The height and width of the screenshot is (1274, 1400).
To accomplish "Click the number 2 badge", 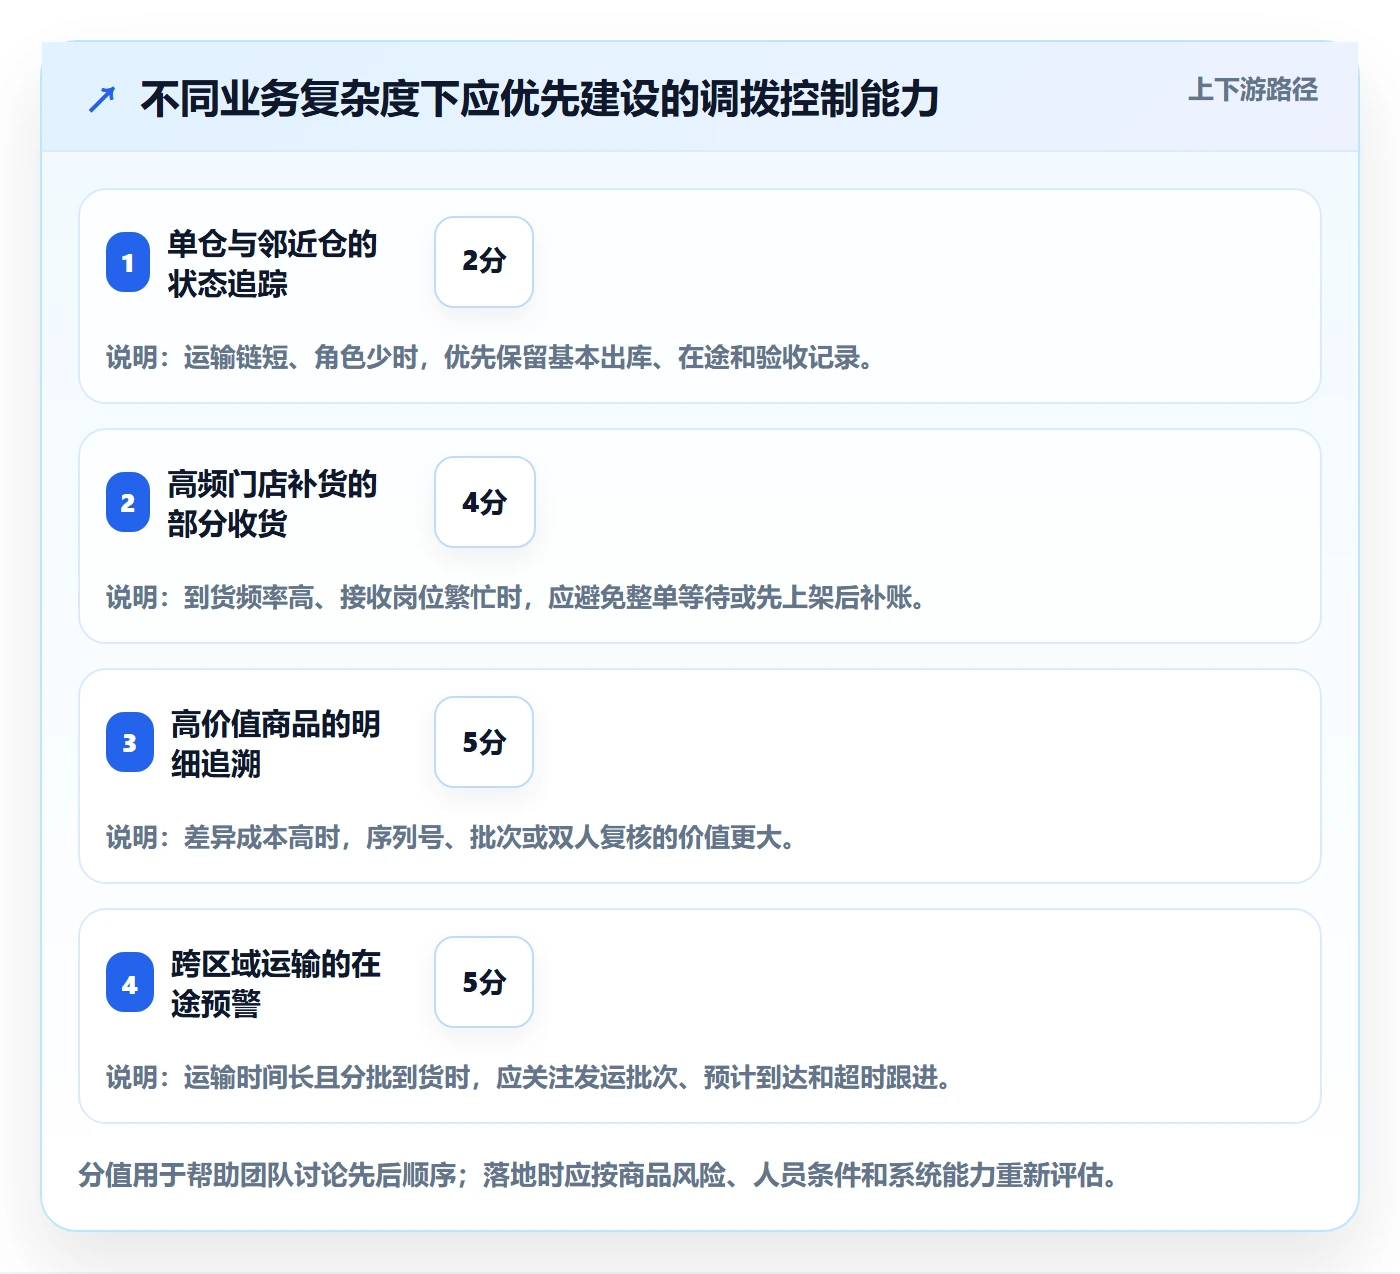I will (x=128, y=502).
